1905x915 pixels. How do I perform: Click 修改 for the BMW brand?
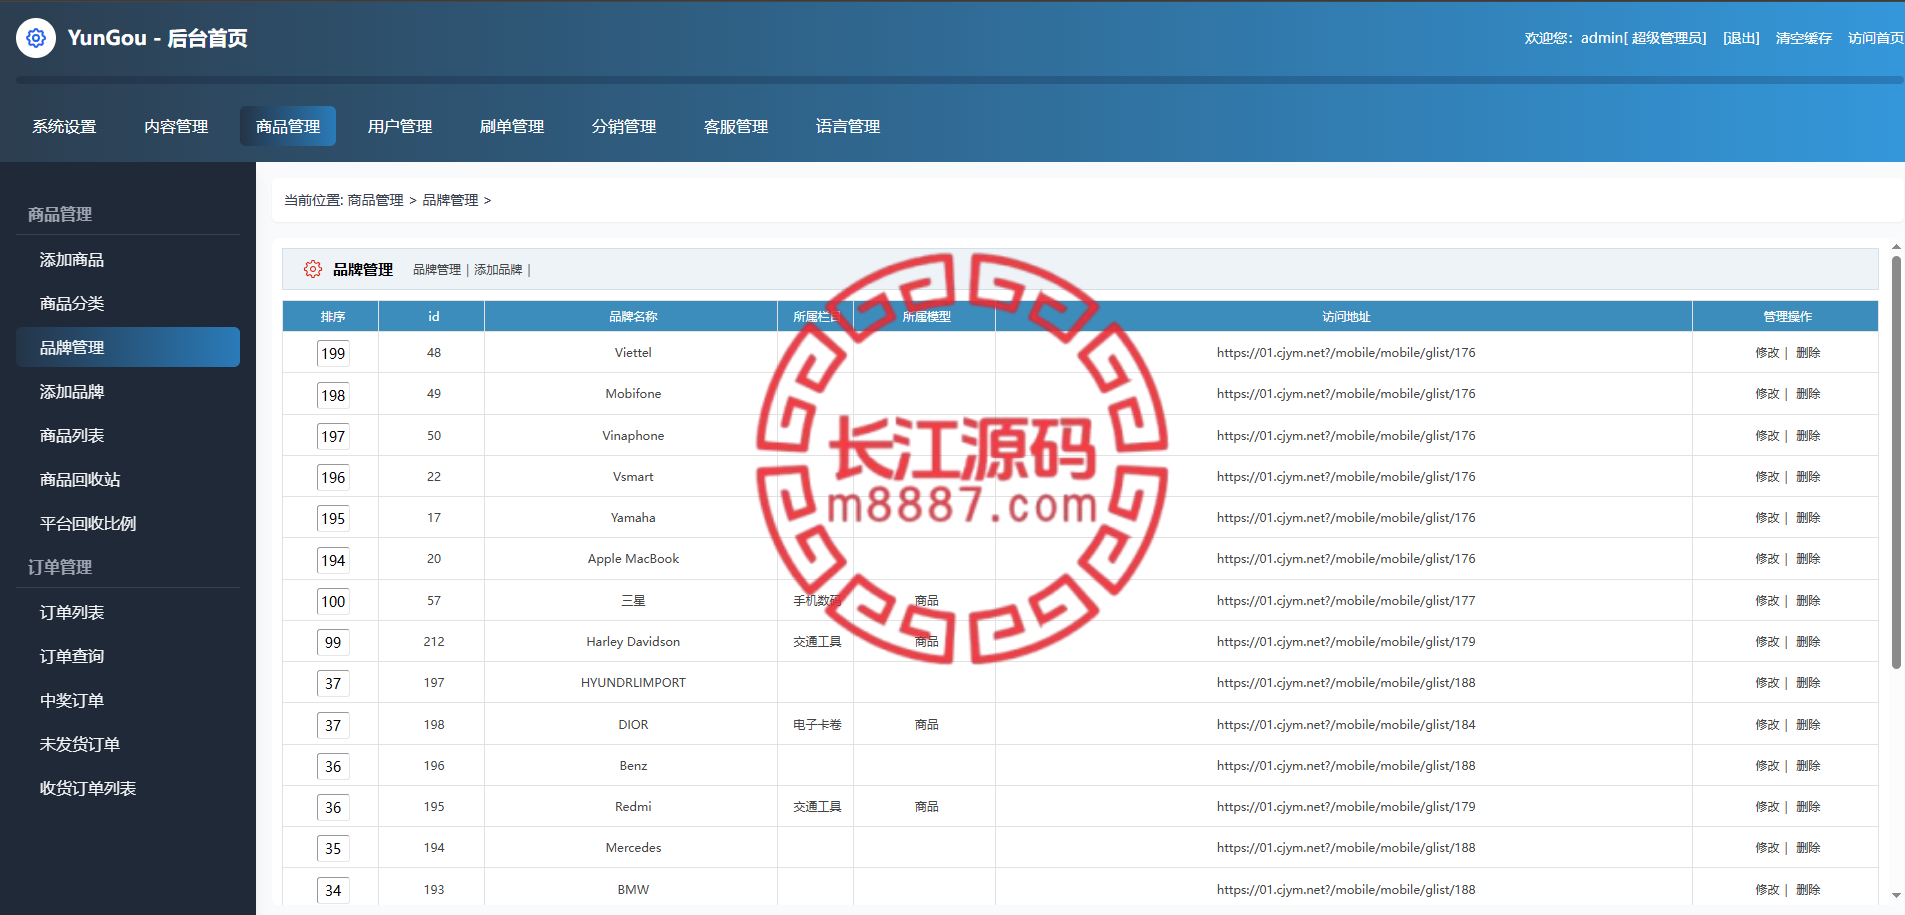tap(1767, 890)
